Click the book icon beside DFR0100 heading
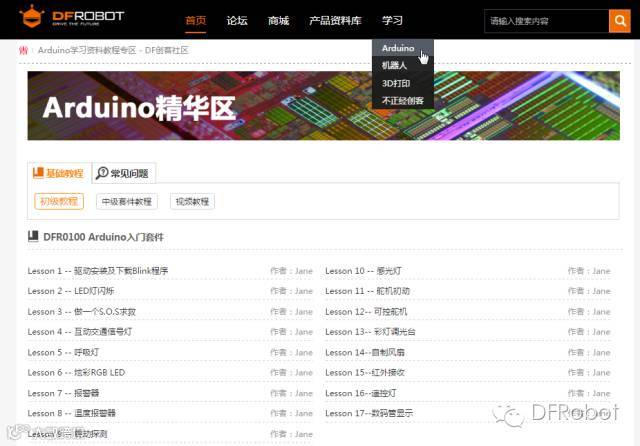The height and width of the screenshot is (446, 640). (33, 236)
